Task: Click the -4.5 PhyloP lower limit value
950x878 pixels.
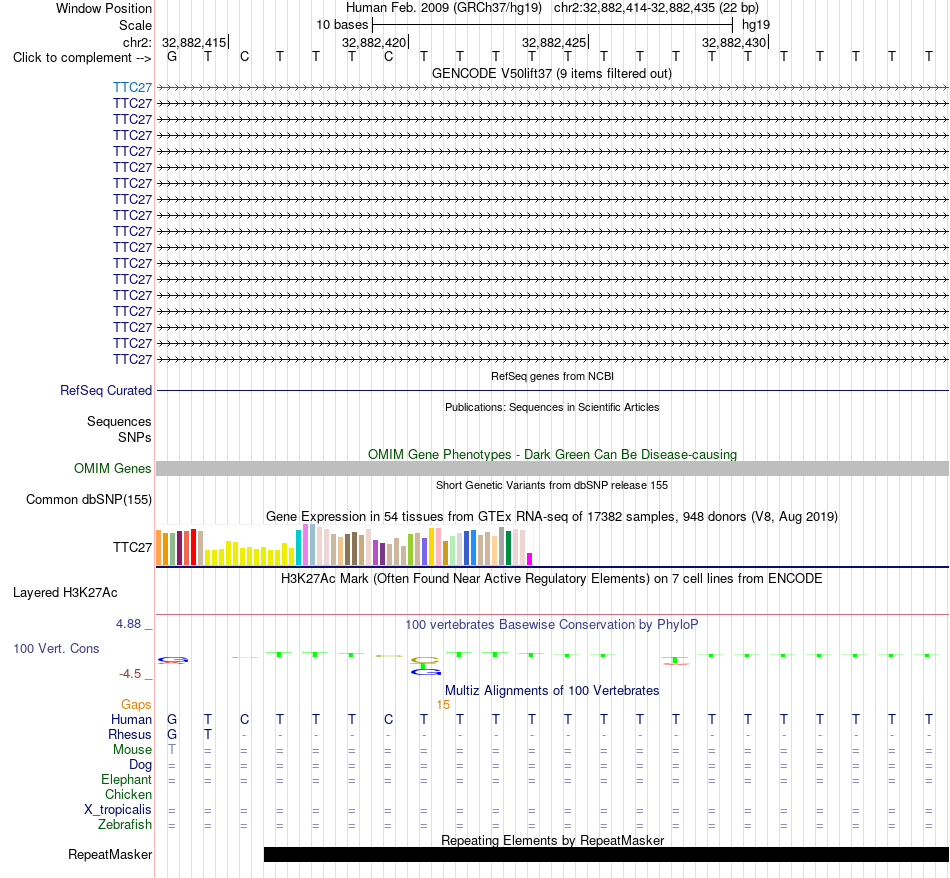Action: 130,674
